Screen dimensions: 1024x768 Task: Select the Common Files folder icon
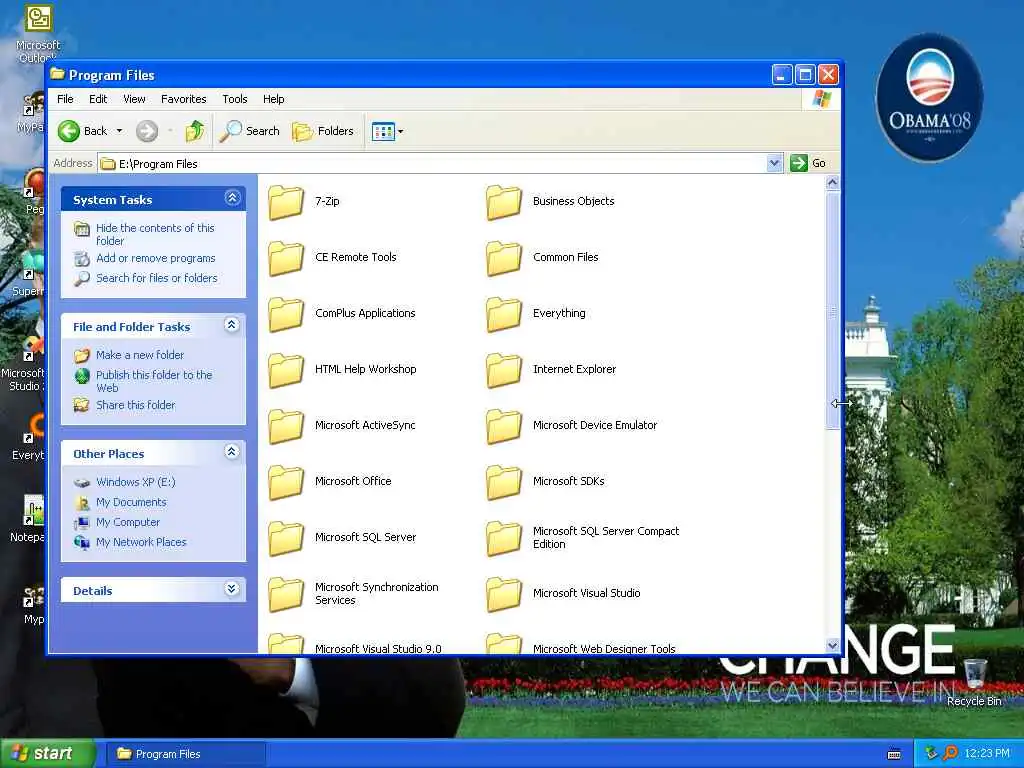pyautogui.click(x=504, y=258)
